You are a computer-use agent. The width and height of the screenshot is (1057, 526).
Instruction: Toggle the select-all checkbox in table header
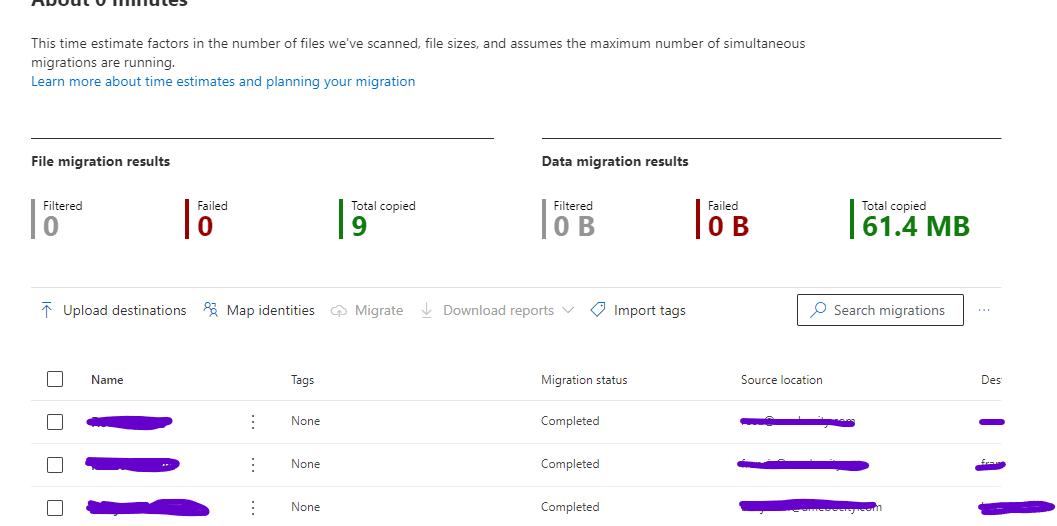point(55,379)
